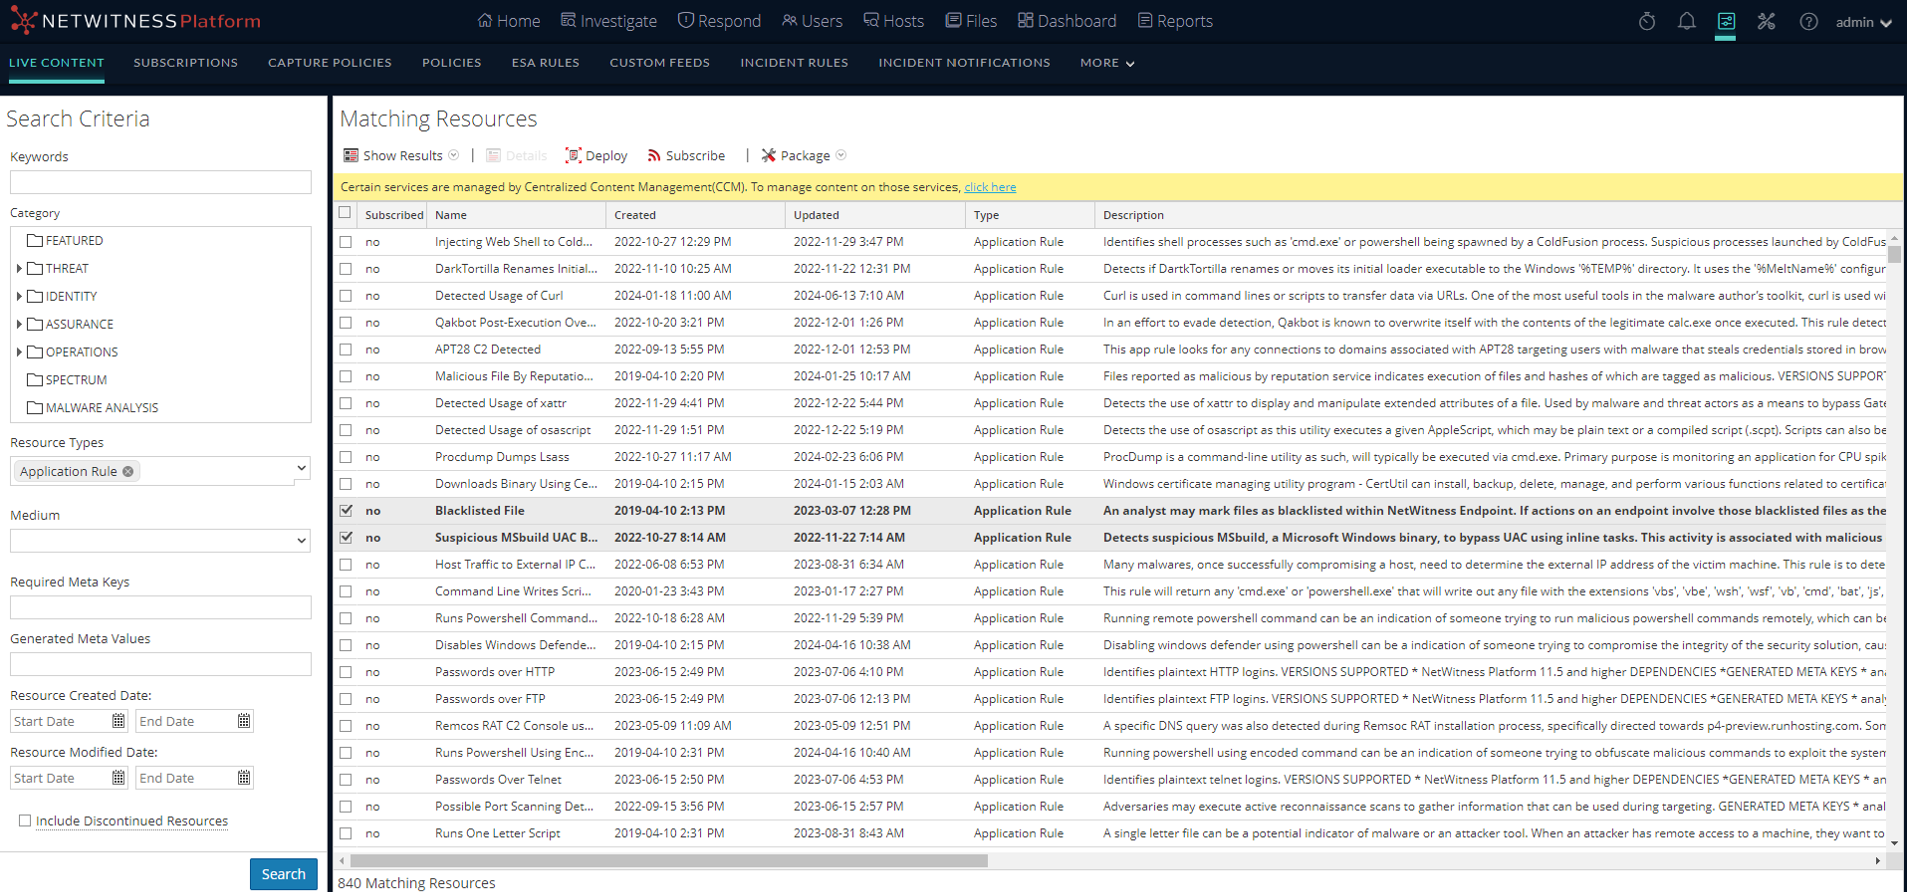Open the Resource Types dropdown
1907x892 pixels.
click(x=301, y=468)
